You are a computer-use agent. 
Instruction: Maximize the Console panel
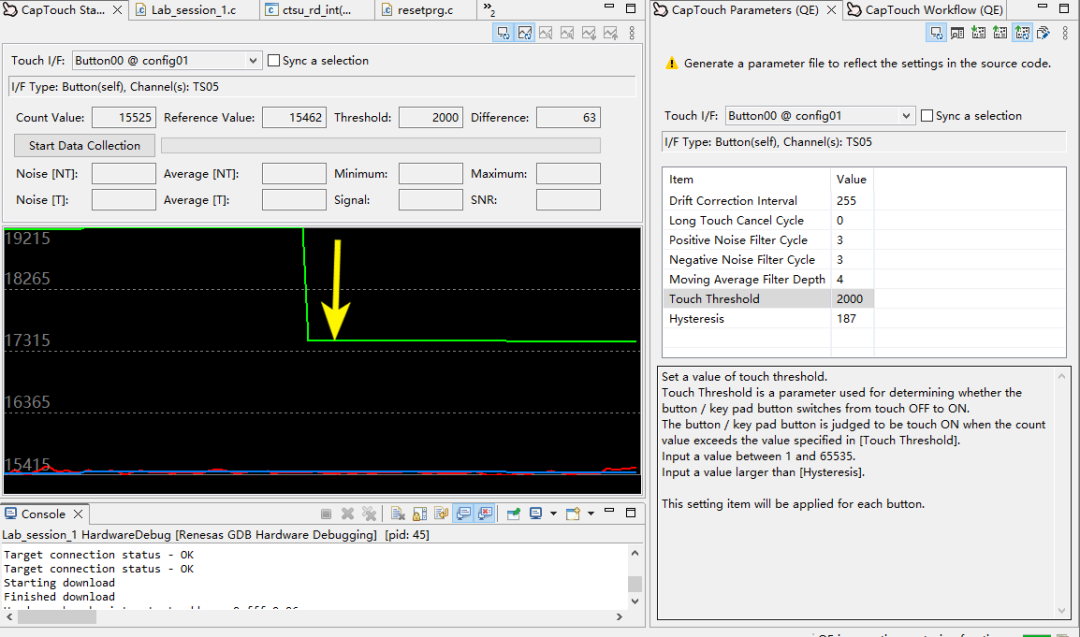pyautogui.click(x=631, y=512)
